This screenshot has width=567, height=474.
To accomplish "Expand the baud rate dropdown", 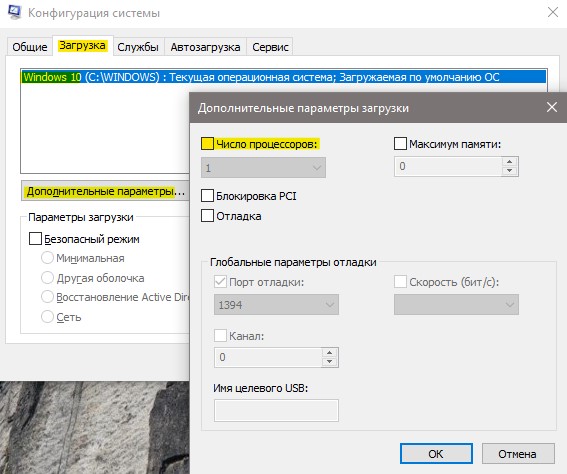I will point(456,305).
